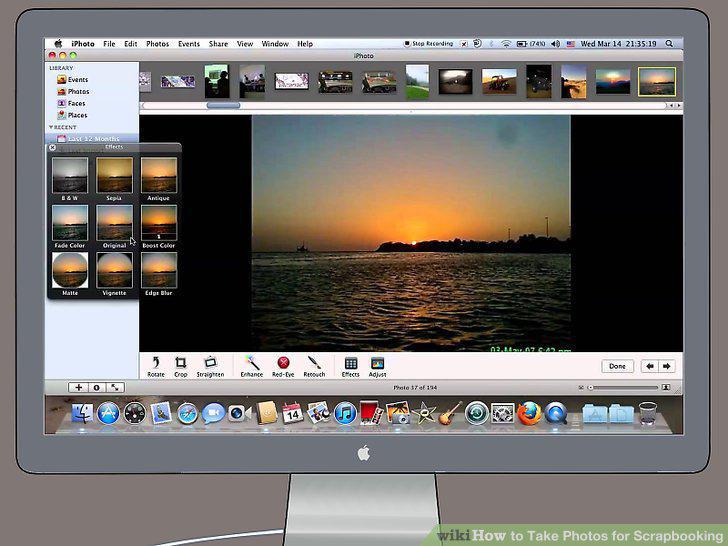Image resolution: width=728 pixels, height=546 pixels.
Task: Open Photos in the library sidebar
Action: [x=73, y=91]
